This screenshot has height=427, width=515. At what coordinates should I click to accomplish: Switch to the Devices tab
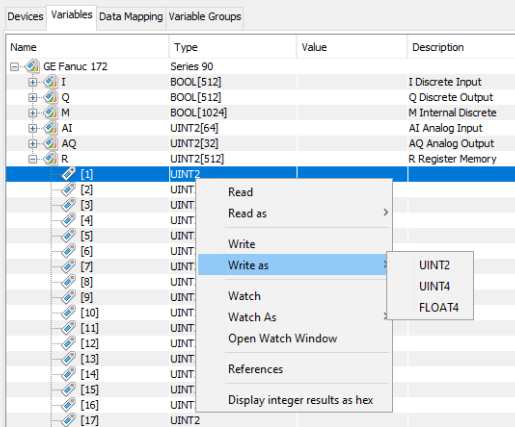point(25,16)
